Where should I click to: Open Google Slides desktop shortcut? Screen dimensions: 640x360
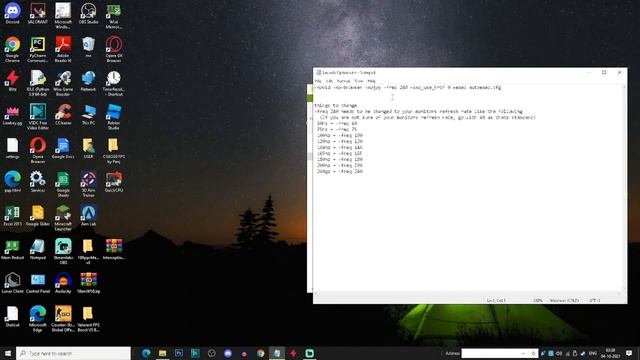(x=38, y=215)
